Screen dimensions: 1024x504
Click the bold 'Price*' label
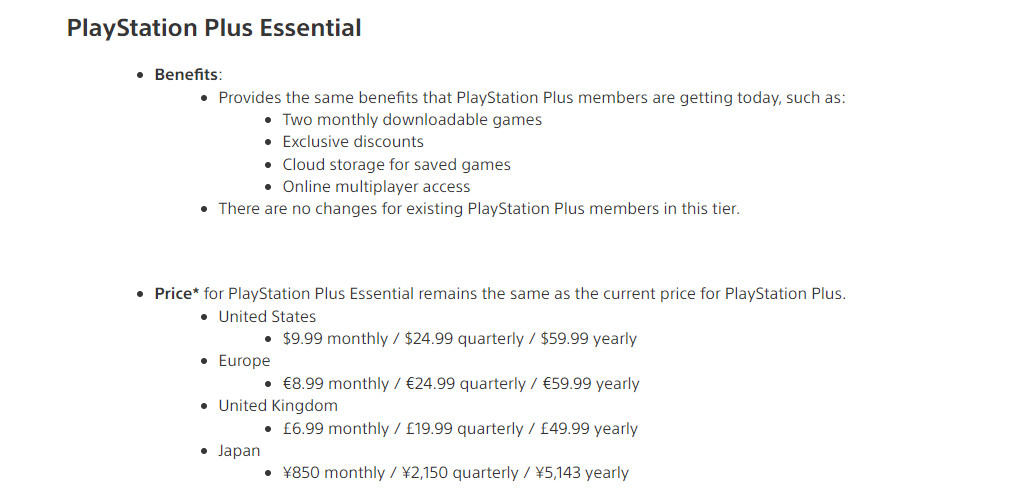177,294
